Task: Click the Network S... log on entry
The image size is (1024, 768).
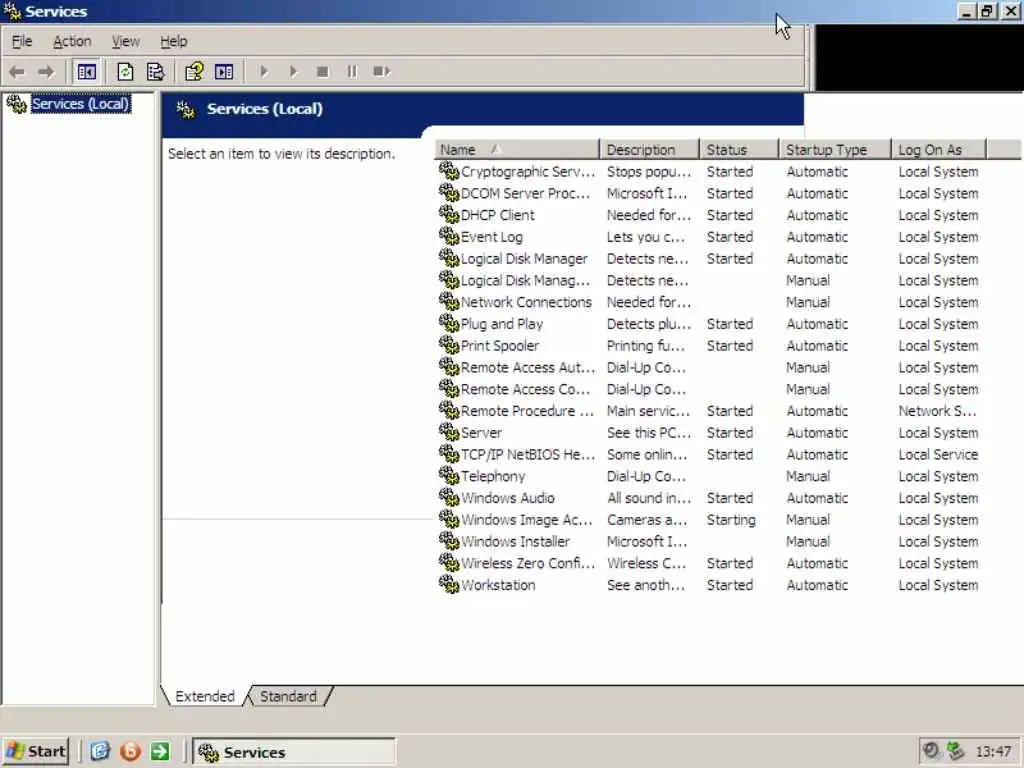Action: coord(937,411)
